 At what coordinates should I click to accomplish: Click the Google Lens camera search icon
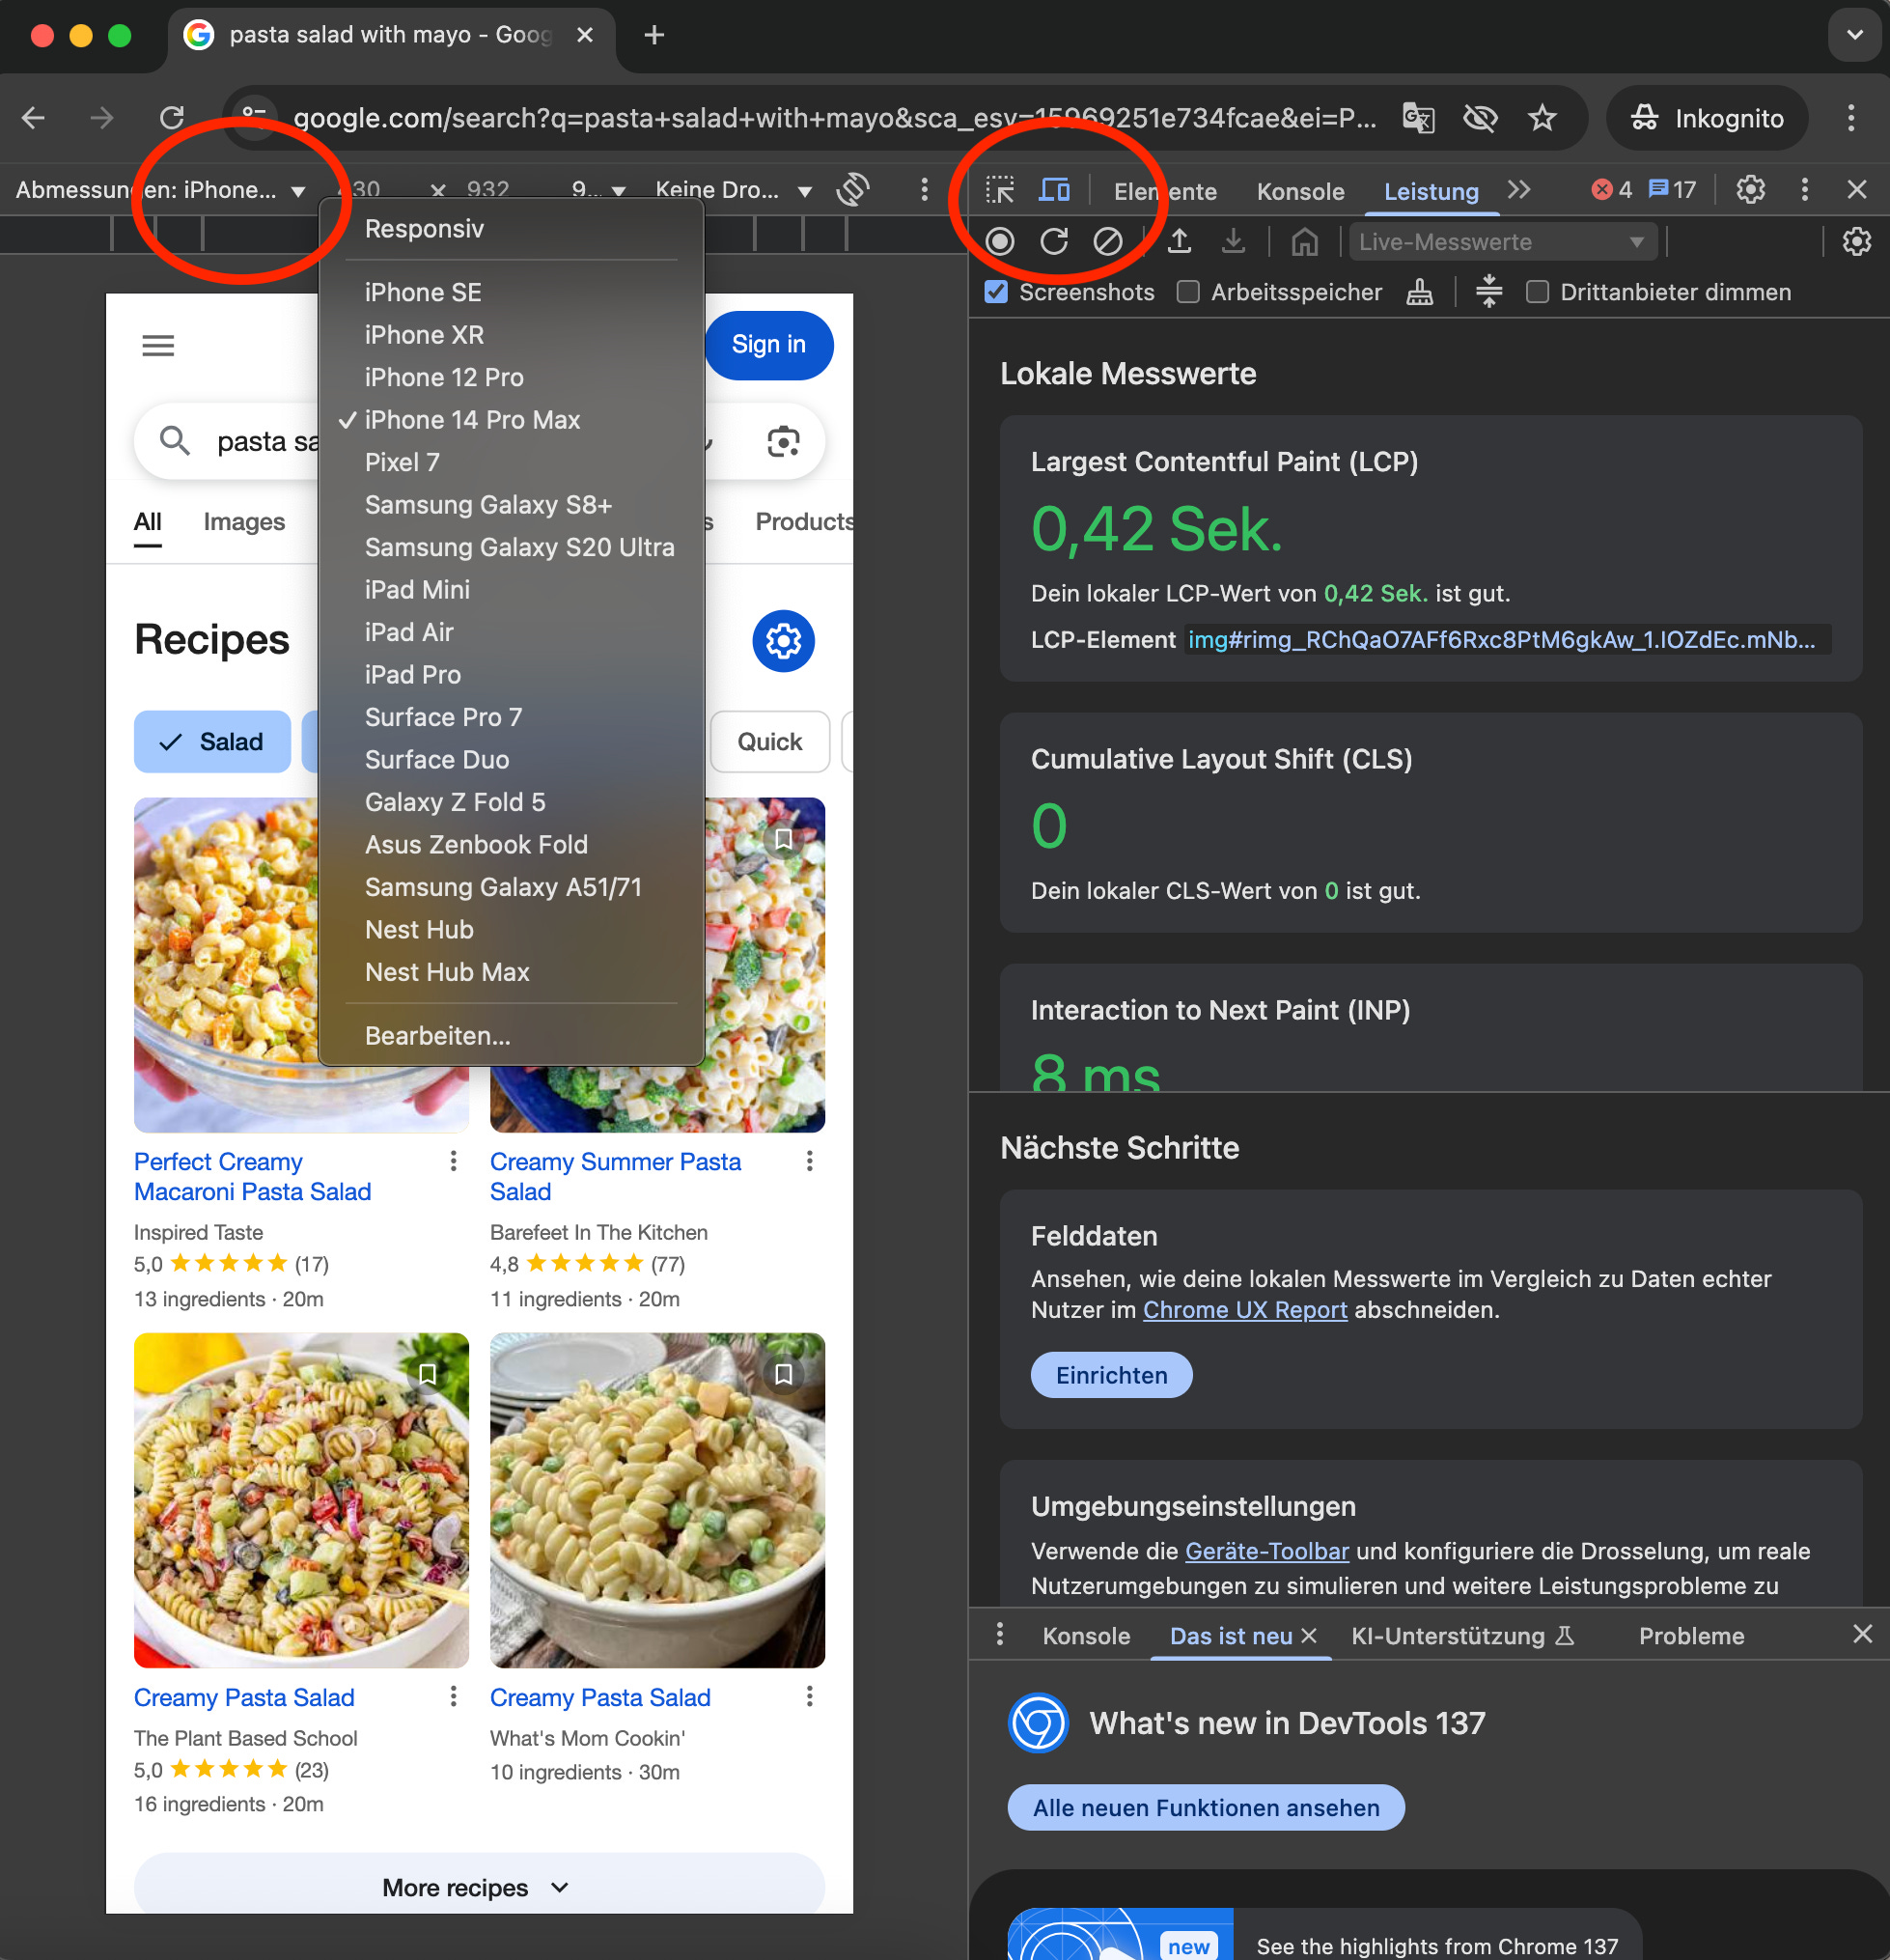click(783, 441)
